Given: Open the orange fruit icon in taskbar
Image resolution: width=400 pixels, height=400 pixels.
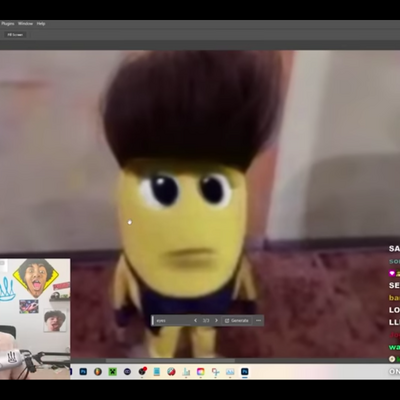Looking at the screenshot, I should (x=98, y=371).
